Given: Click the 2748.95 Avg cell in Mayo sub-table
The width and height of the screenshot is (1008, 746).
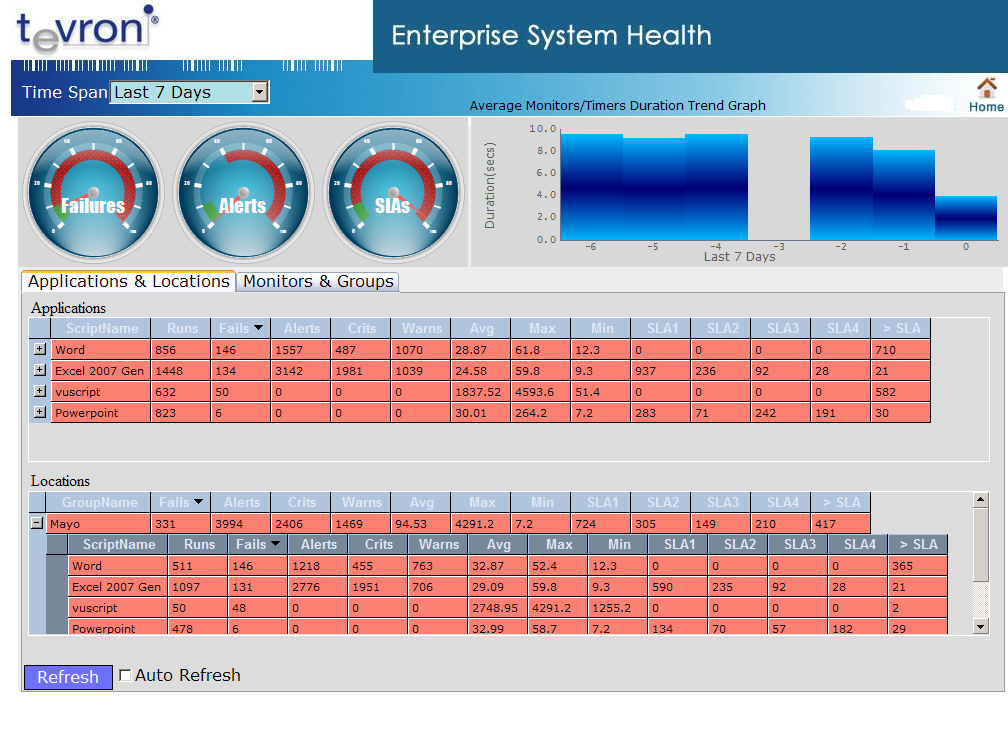Looking at the screenshot, I should pos(498,608).
